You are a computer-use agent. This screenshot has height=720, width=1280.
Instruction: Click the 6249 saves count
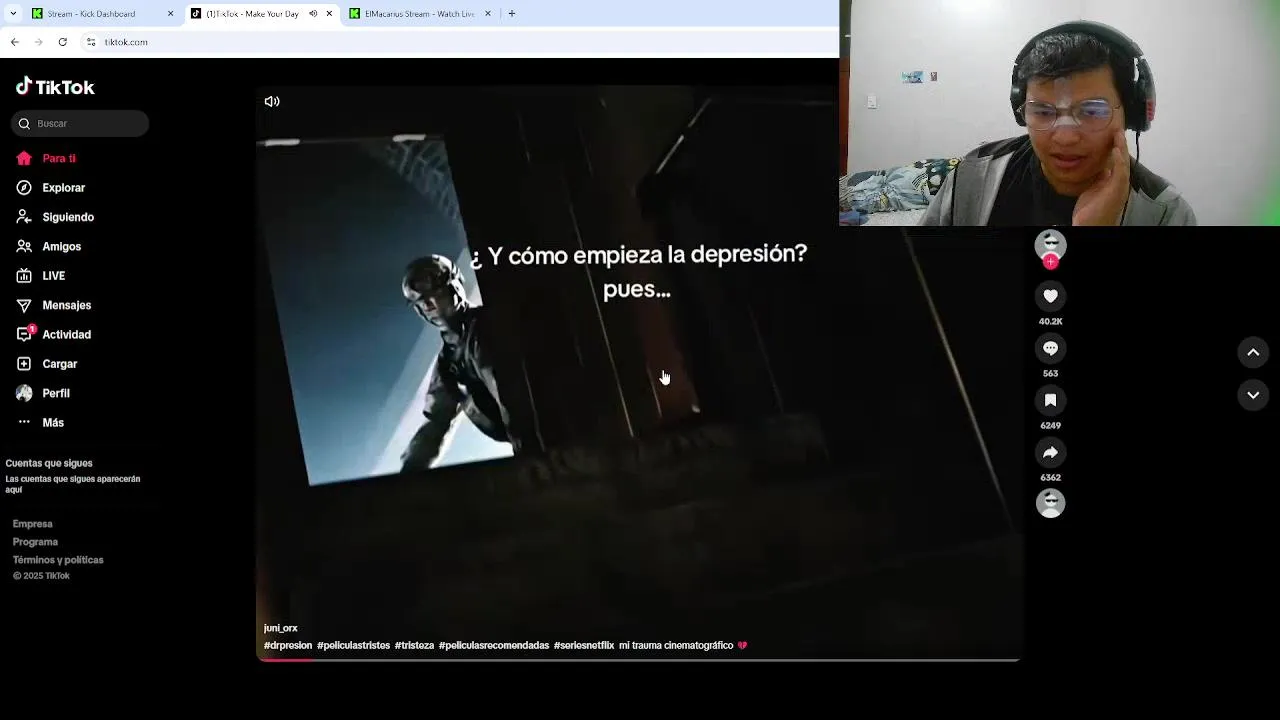[1050, 426]
